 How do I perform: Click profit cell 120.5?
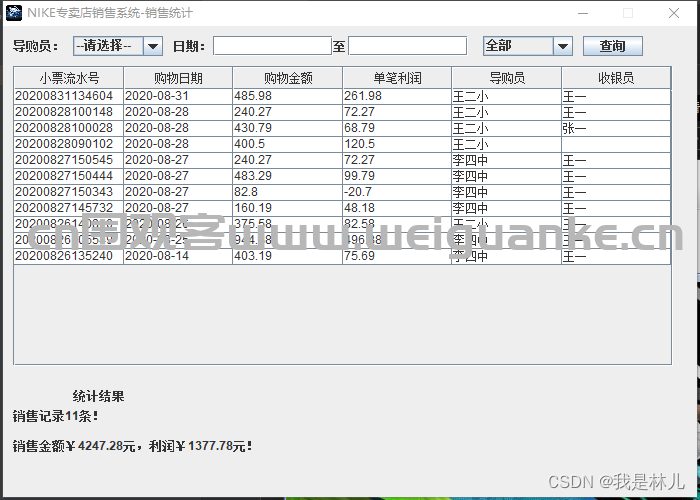pos(397,144)
